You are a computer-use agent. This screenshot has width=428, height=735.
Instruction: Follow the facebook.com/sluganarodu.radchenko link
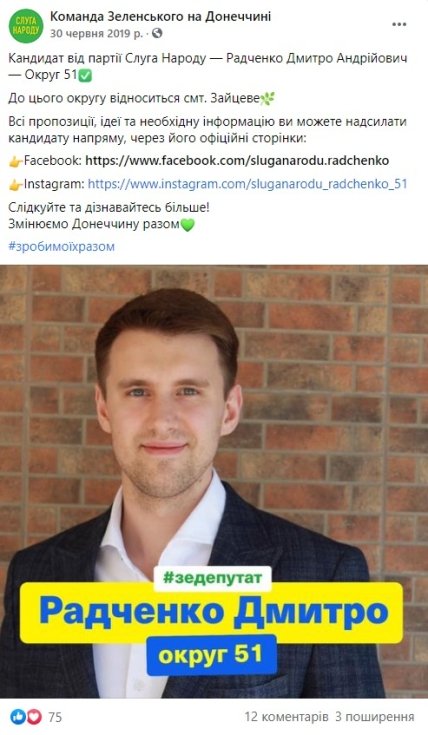[237, 161]
